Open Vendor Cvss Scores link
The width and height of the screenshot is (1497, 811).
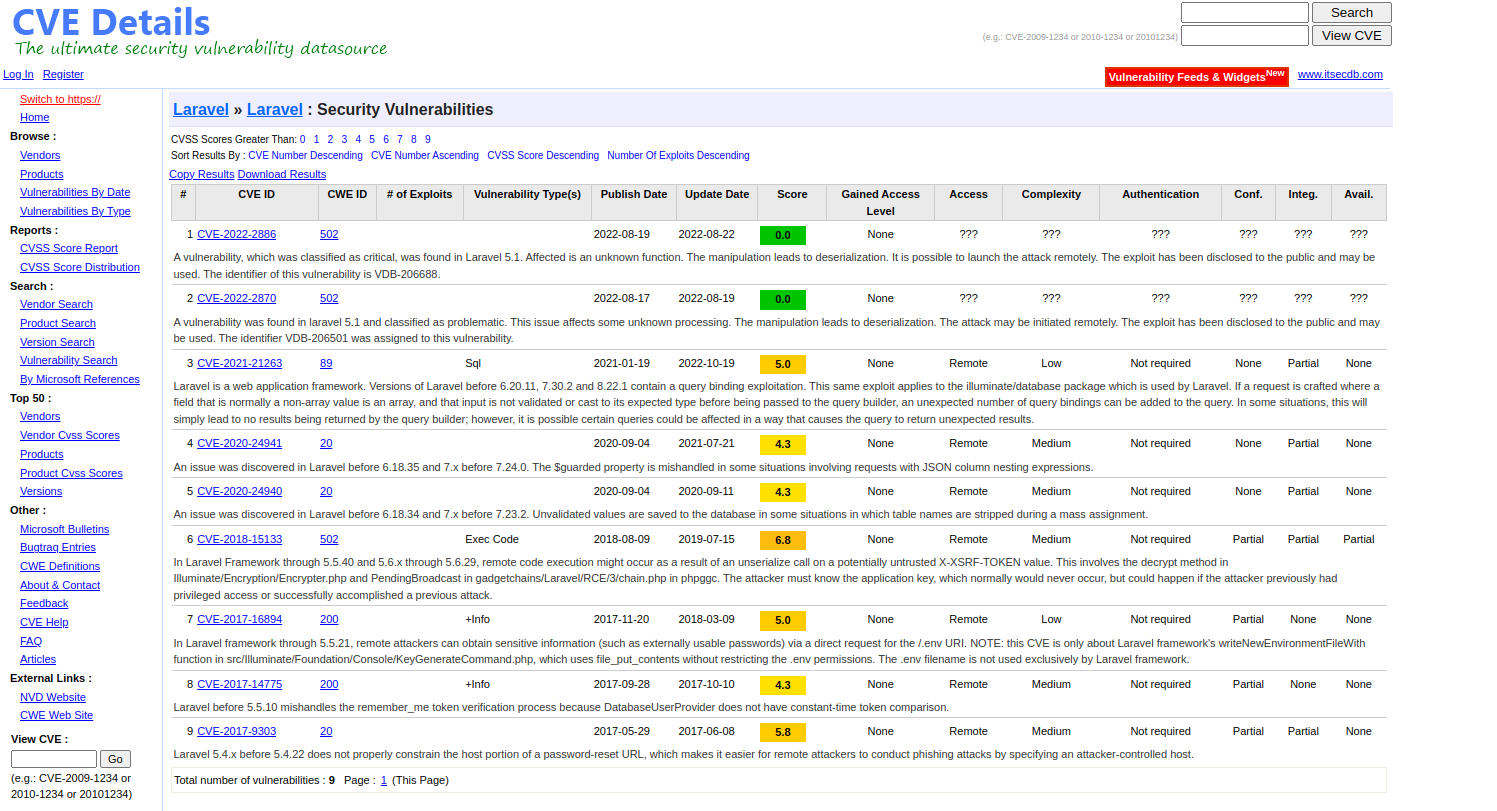(70, 435)
